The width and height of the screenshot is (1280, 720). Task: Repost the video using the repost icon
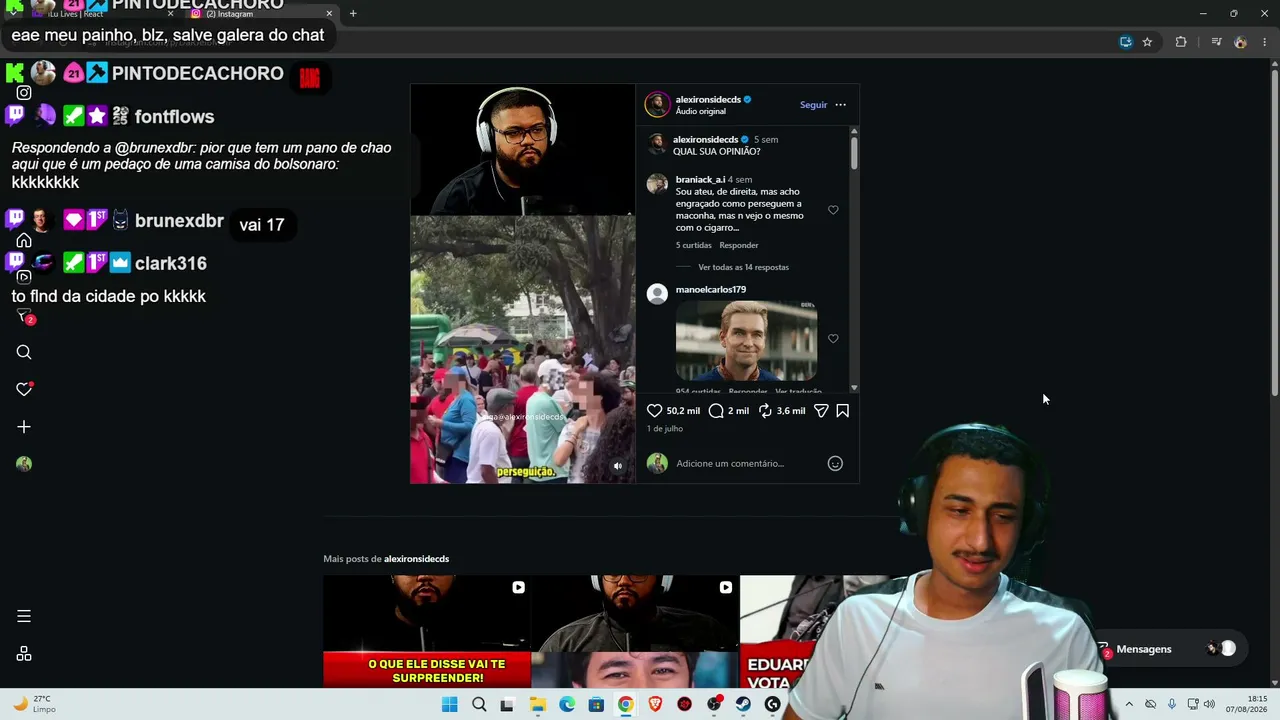click(x=765, y=411)
